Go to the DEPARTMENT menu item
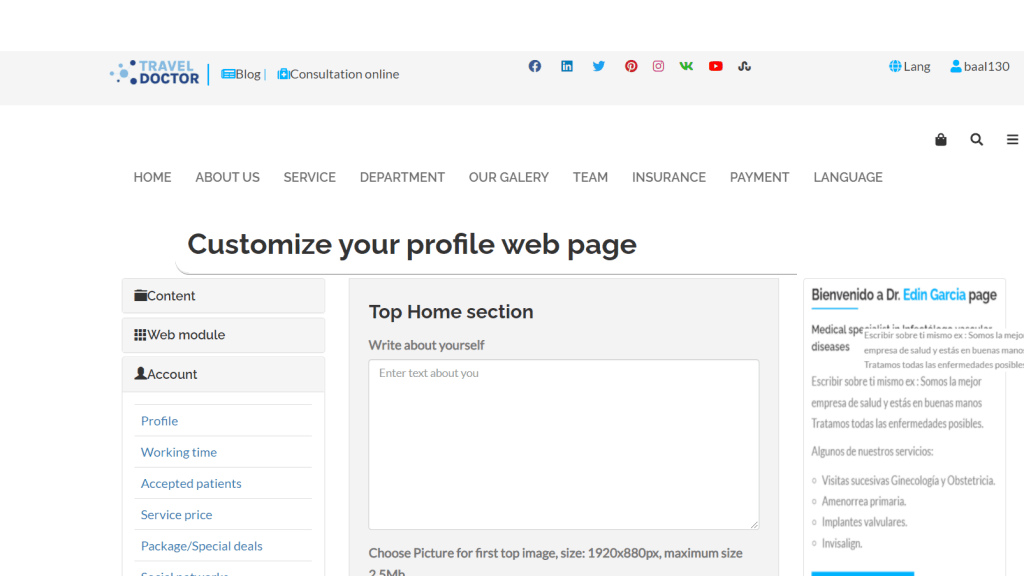This screenshot has height=576, width=1024. pyautogui.click(x=402, y=177)
